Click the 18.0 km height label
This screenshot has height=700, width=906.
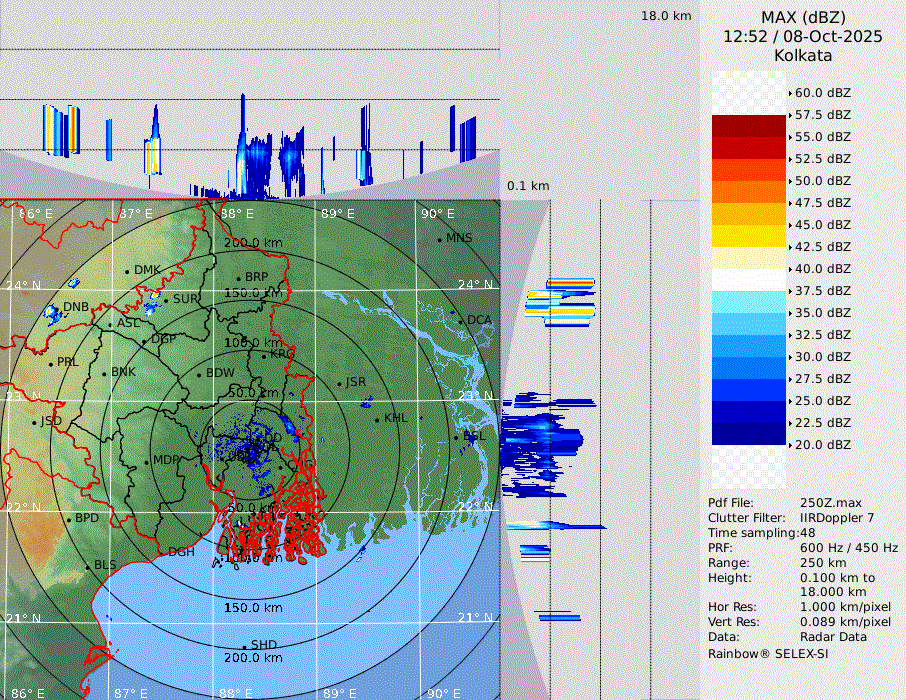click(666, 16)
